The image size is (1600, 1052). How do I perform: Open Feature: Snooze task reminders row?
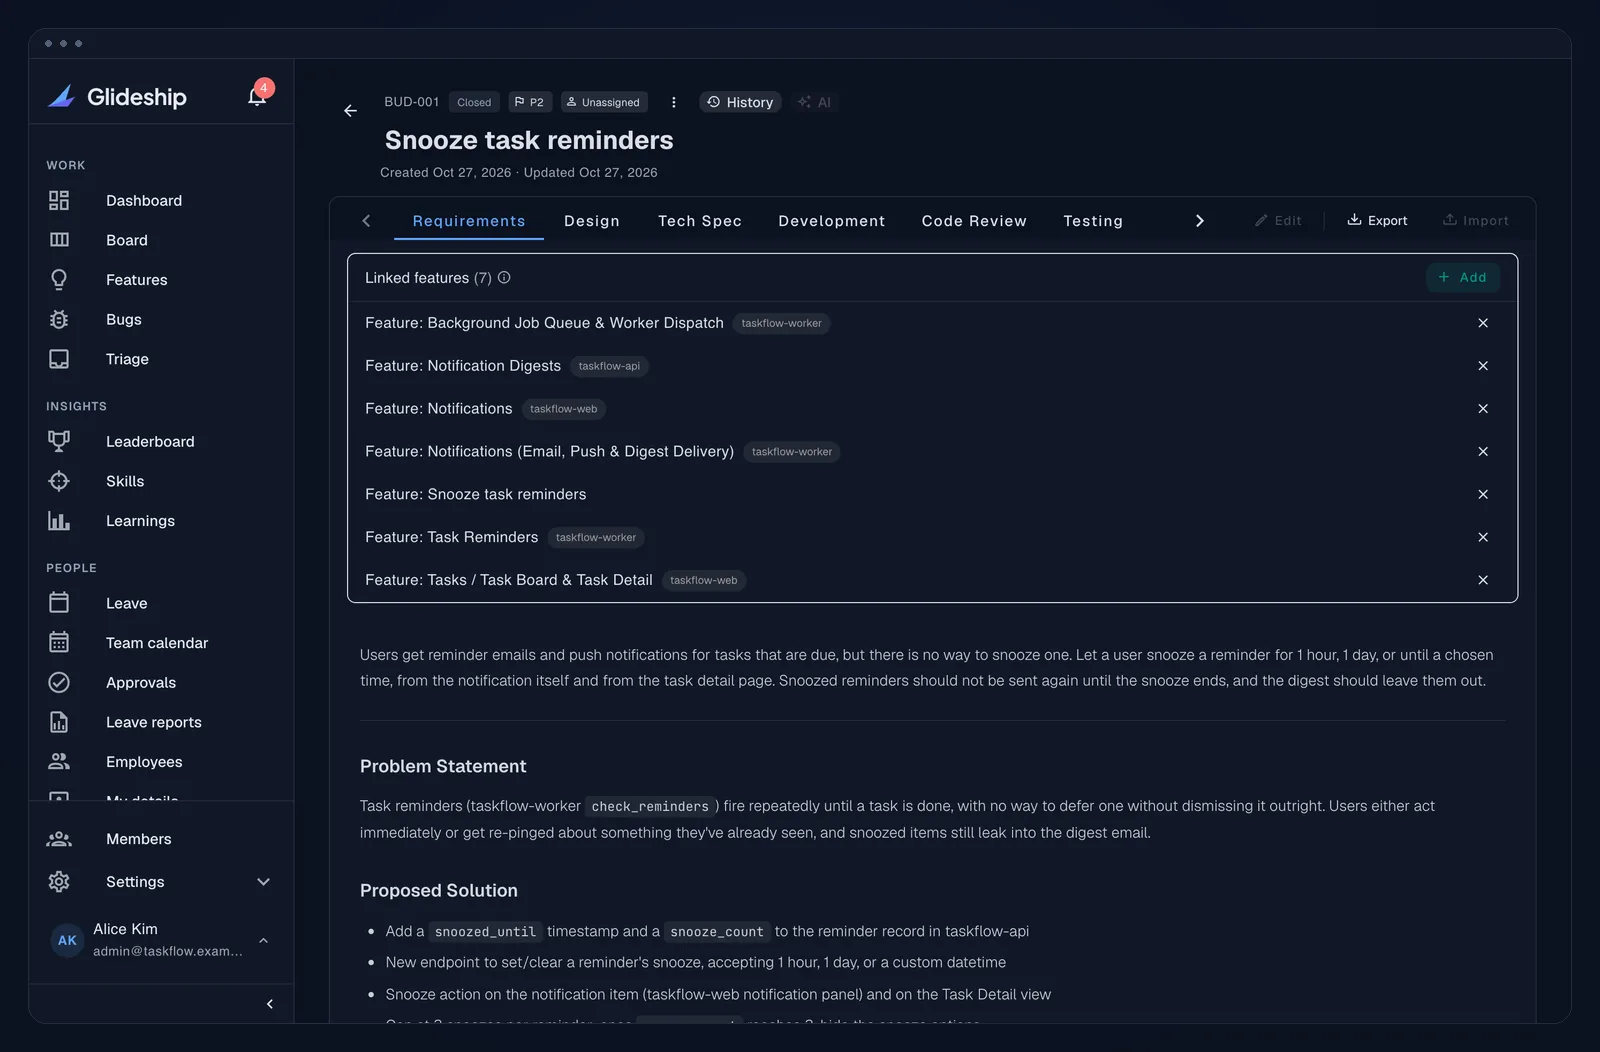(x=932, y=495)
